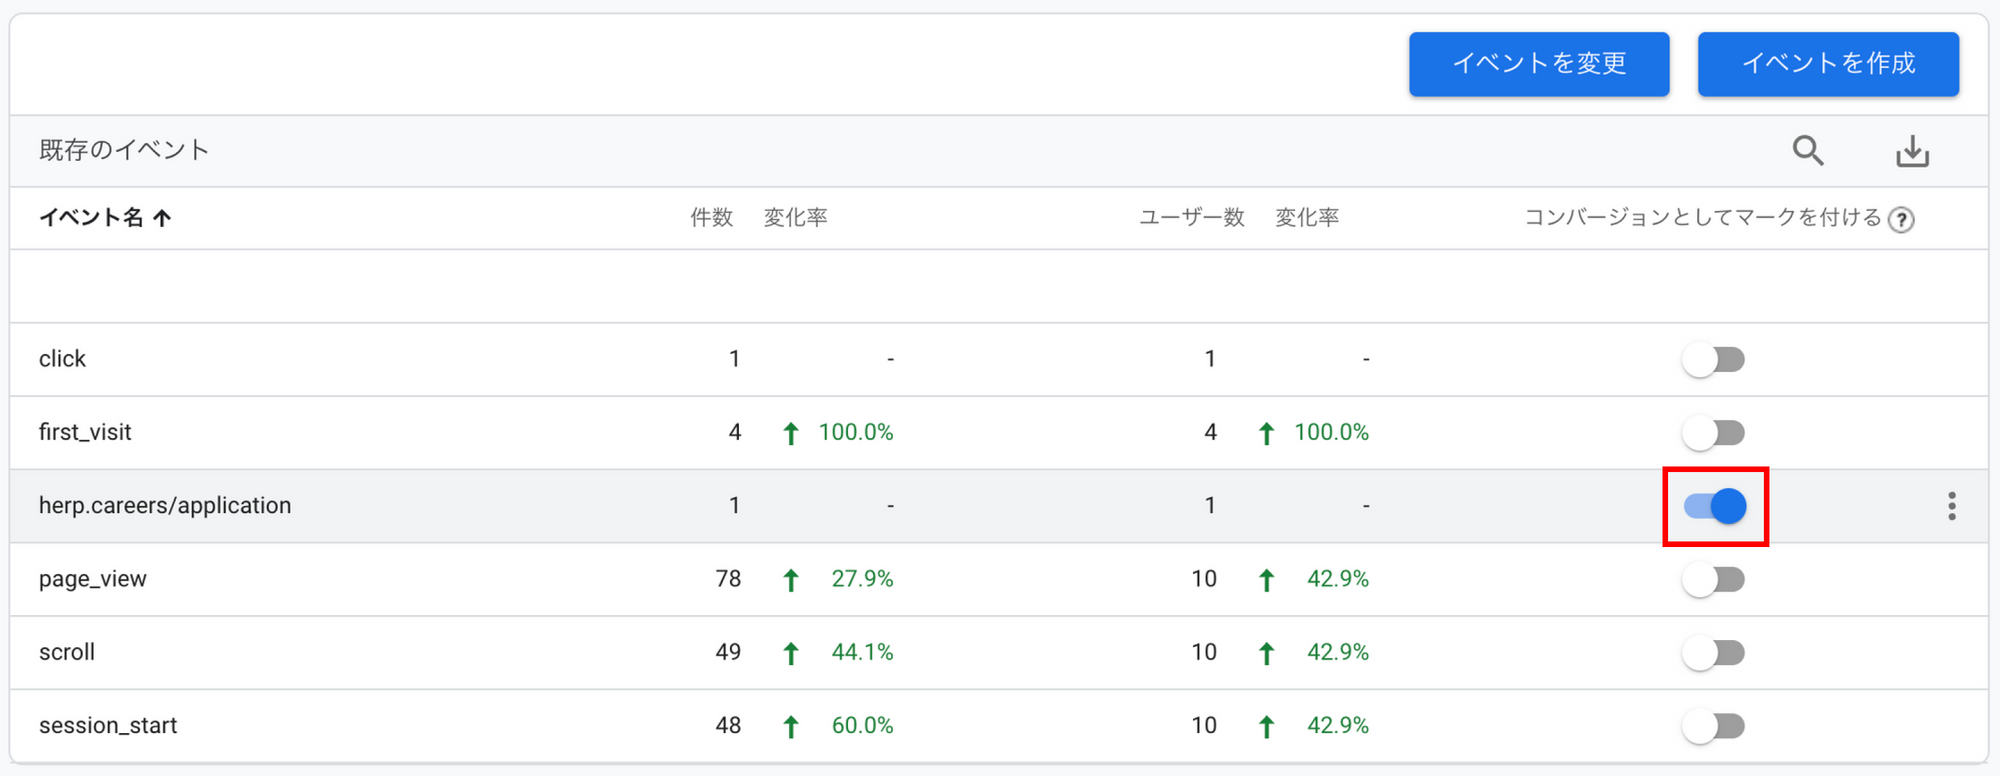2000x776 pixels.
Task: Click the first_visit event name
Action: point(85,433)
